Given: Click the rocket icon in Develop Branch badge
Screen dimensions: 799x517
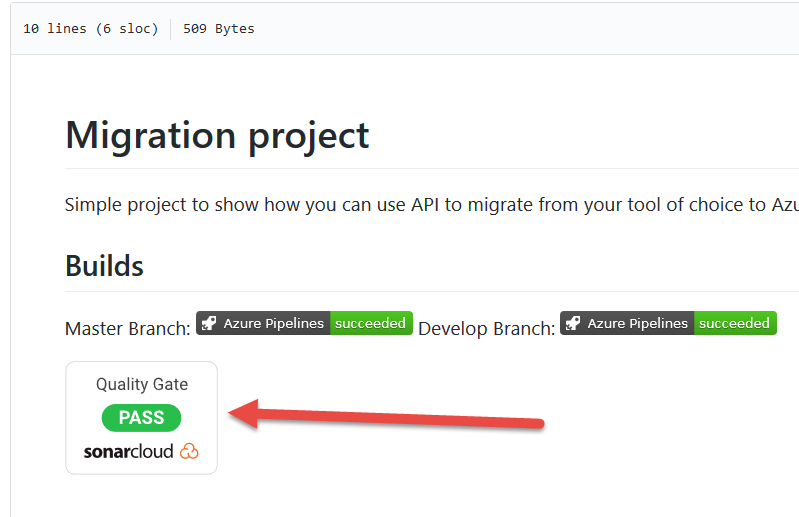Looking at the screenshot, I should click(573, 323).
